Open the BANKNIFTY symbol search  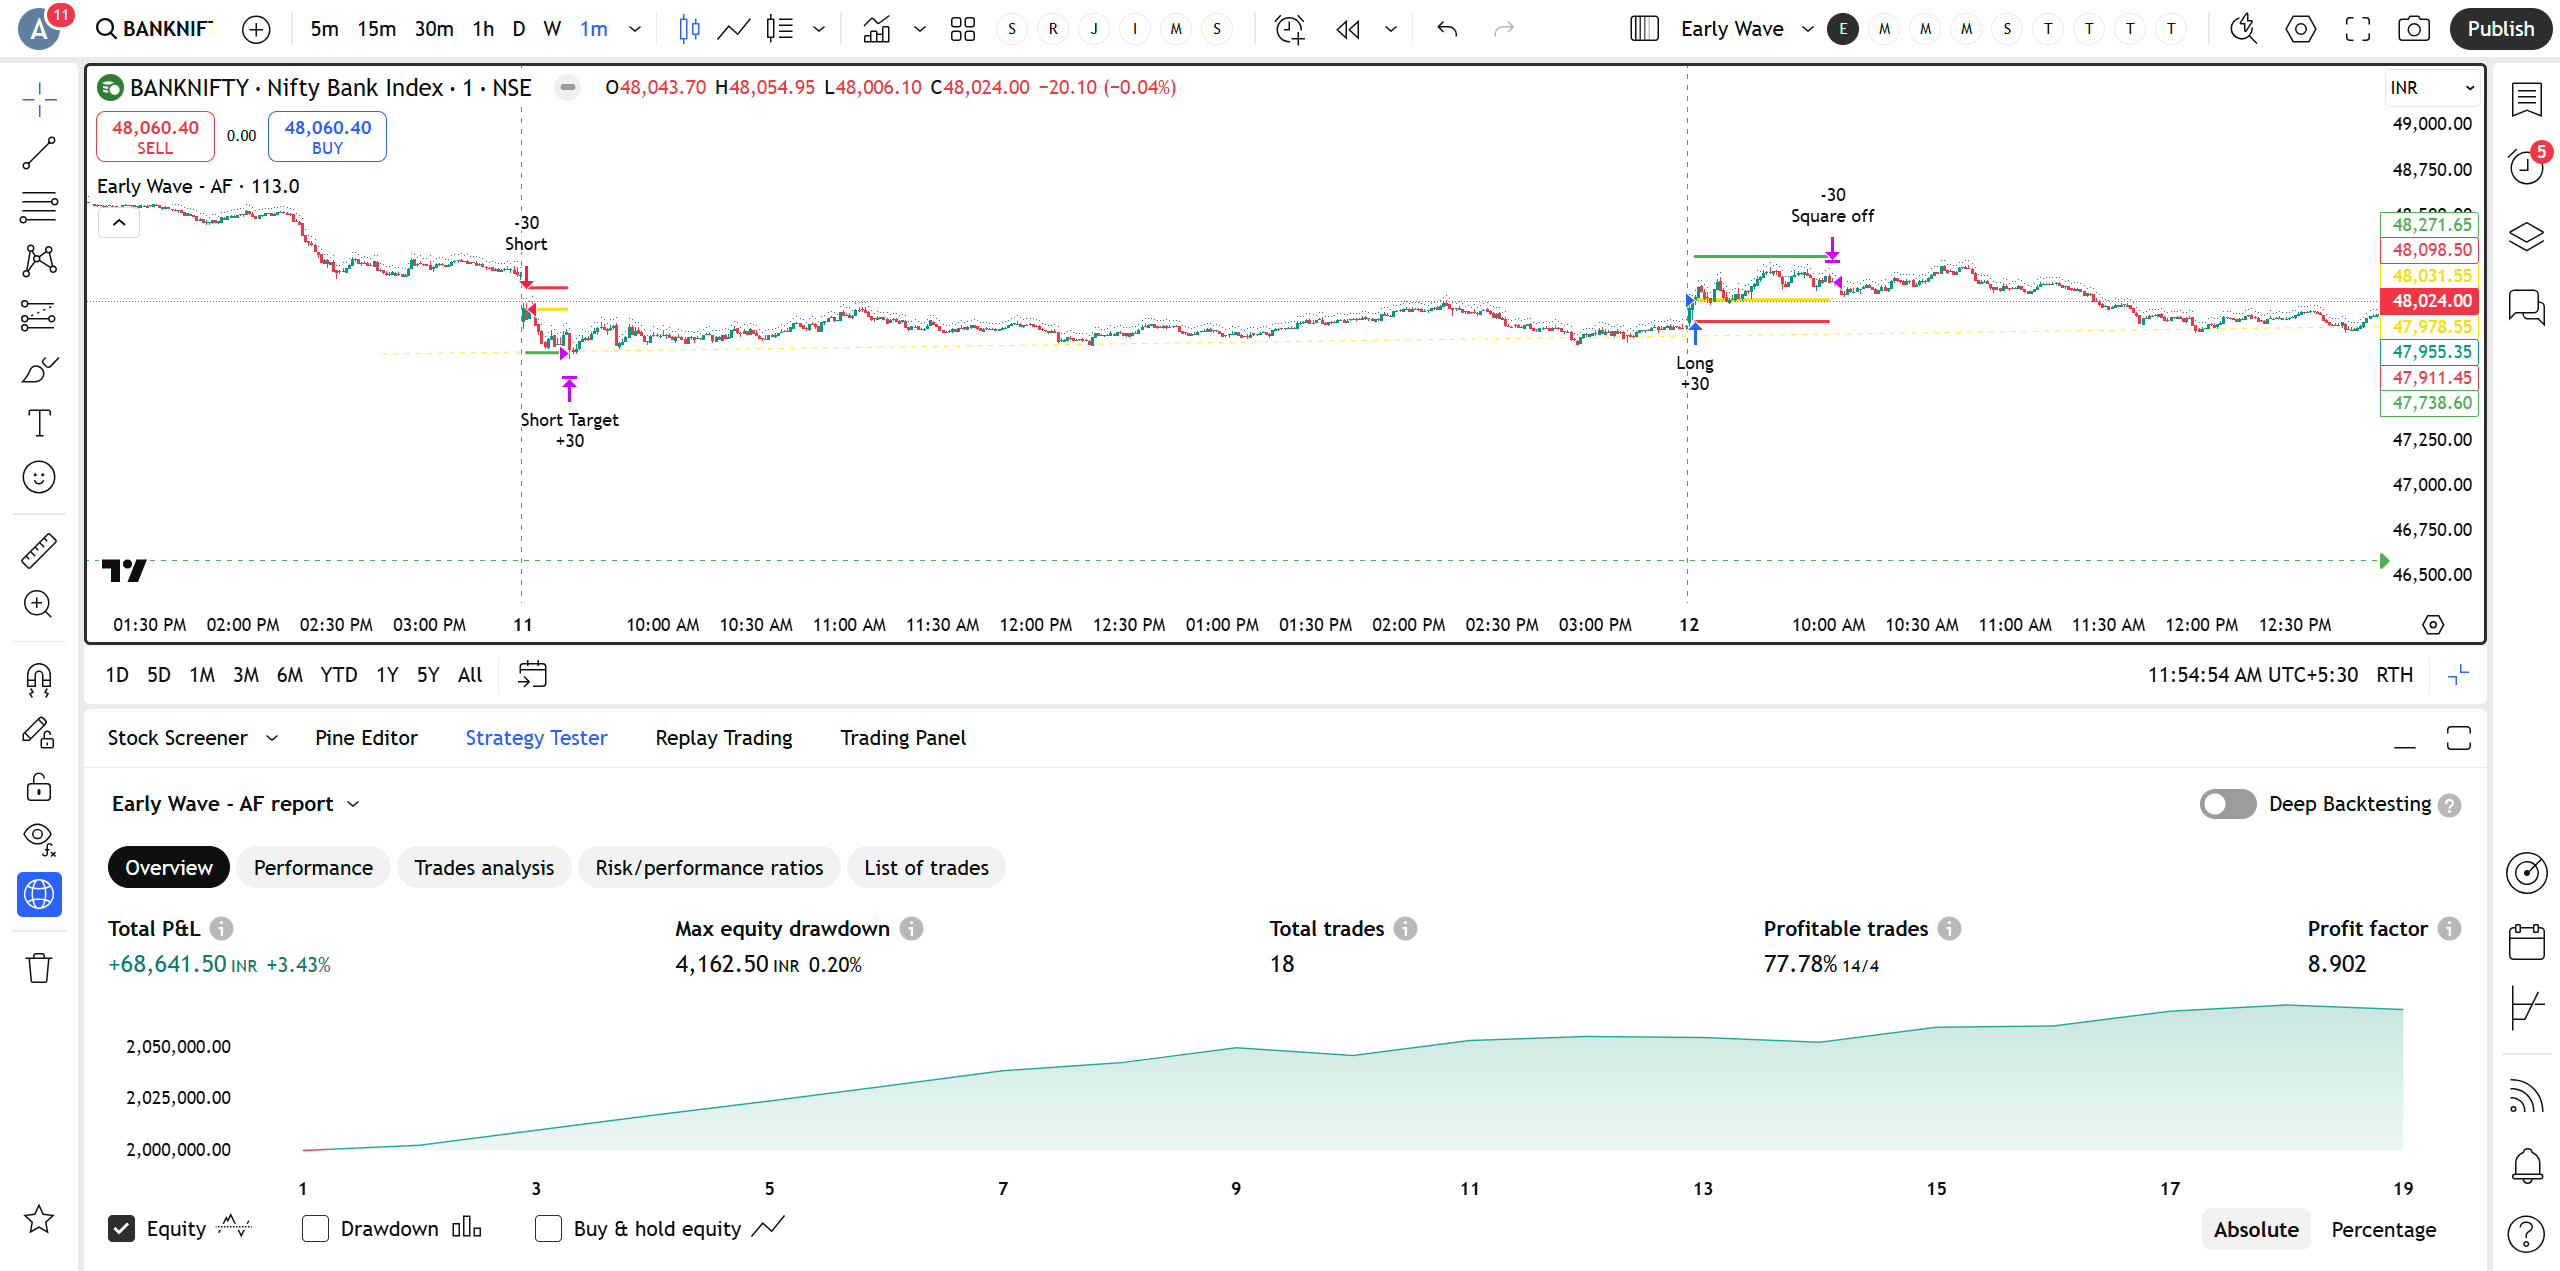pos(154,29)
